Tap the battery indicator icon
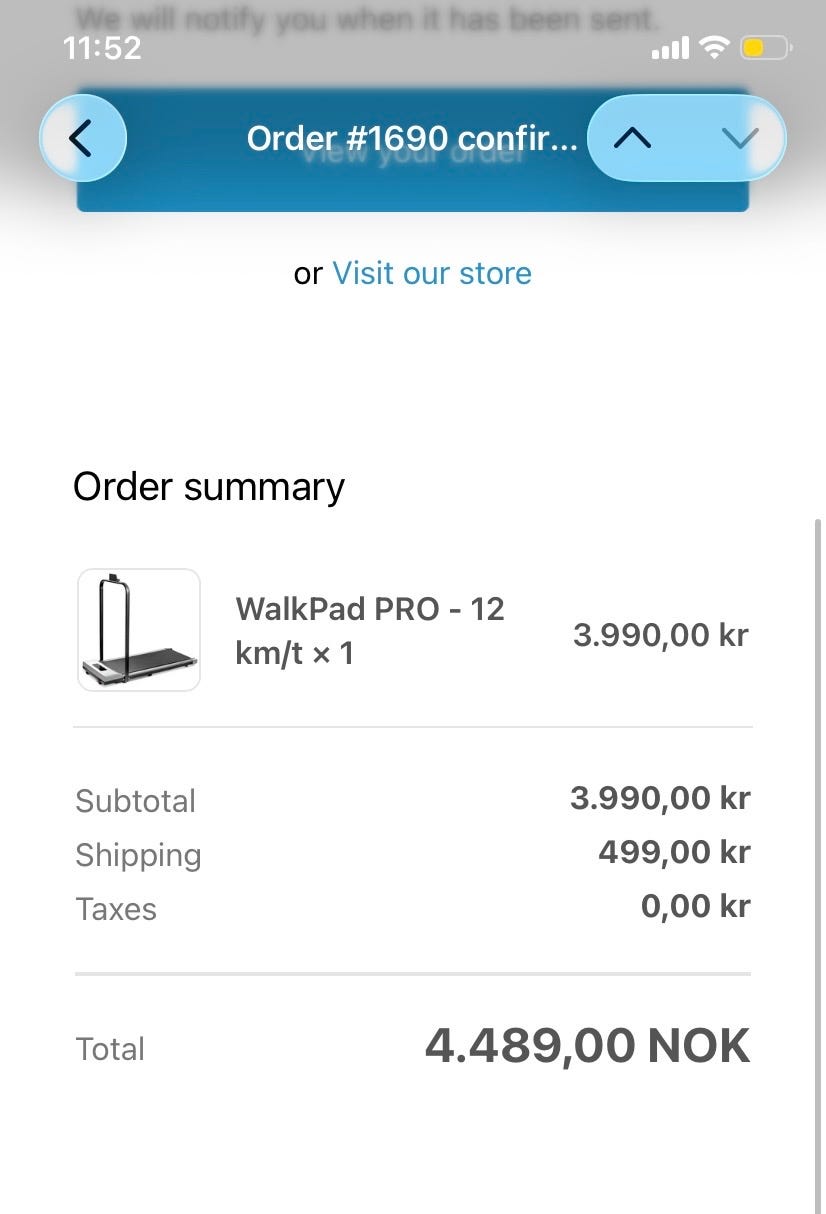This screenshot has width=826, height=1214. 766,47
